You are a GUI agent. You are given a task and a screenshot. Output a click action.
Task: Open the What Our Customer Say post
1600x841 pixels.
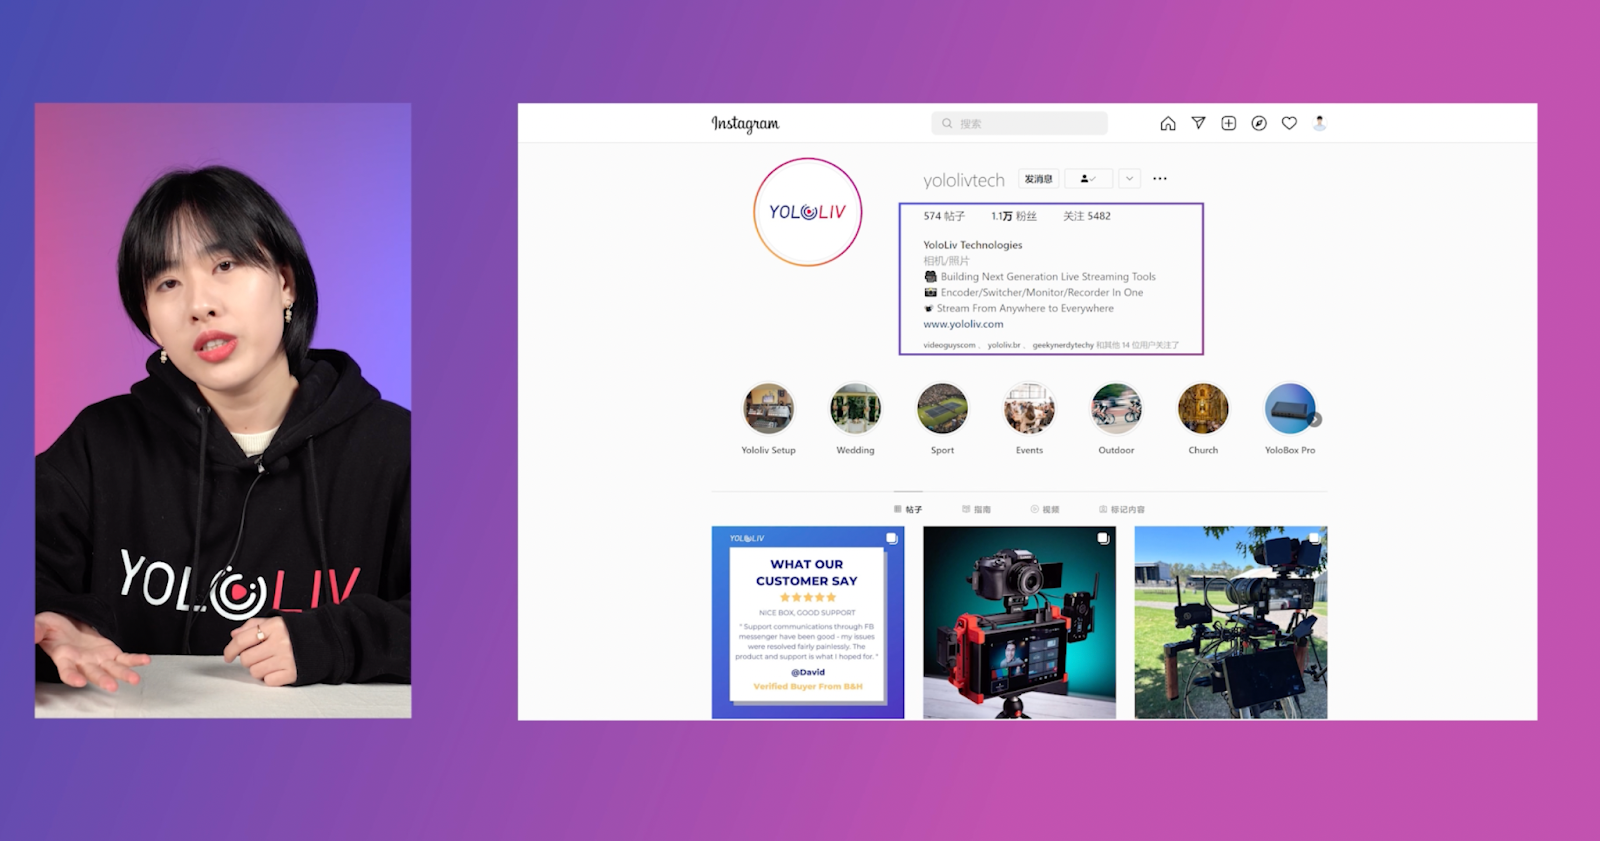[808, 622]
